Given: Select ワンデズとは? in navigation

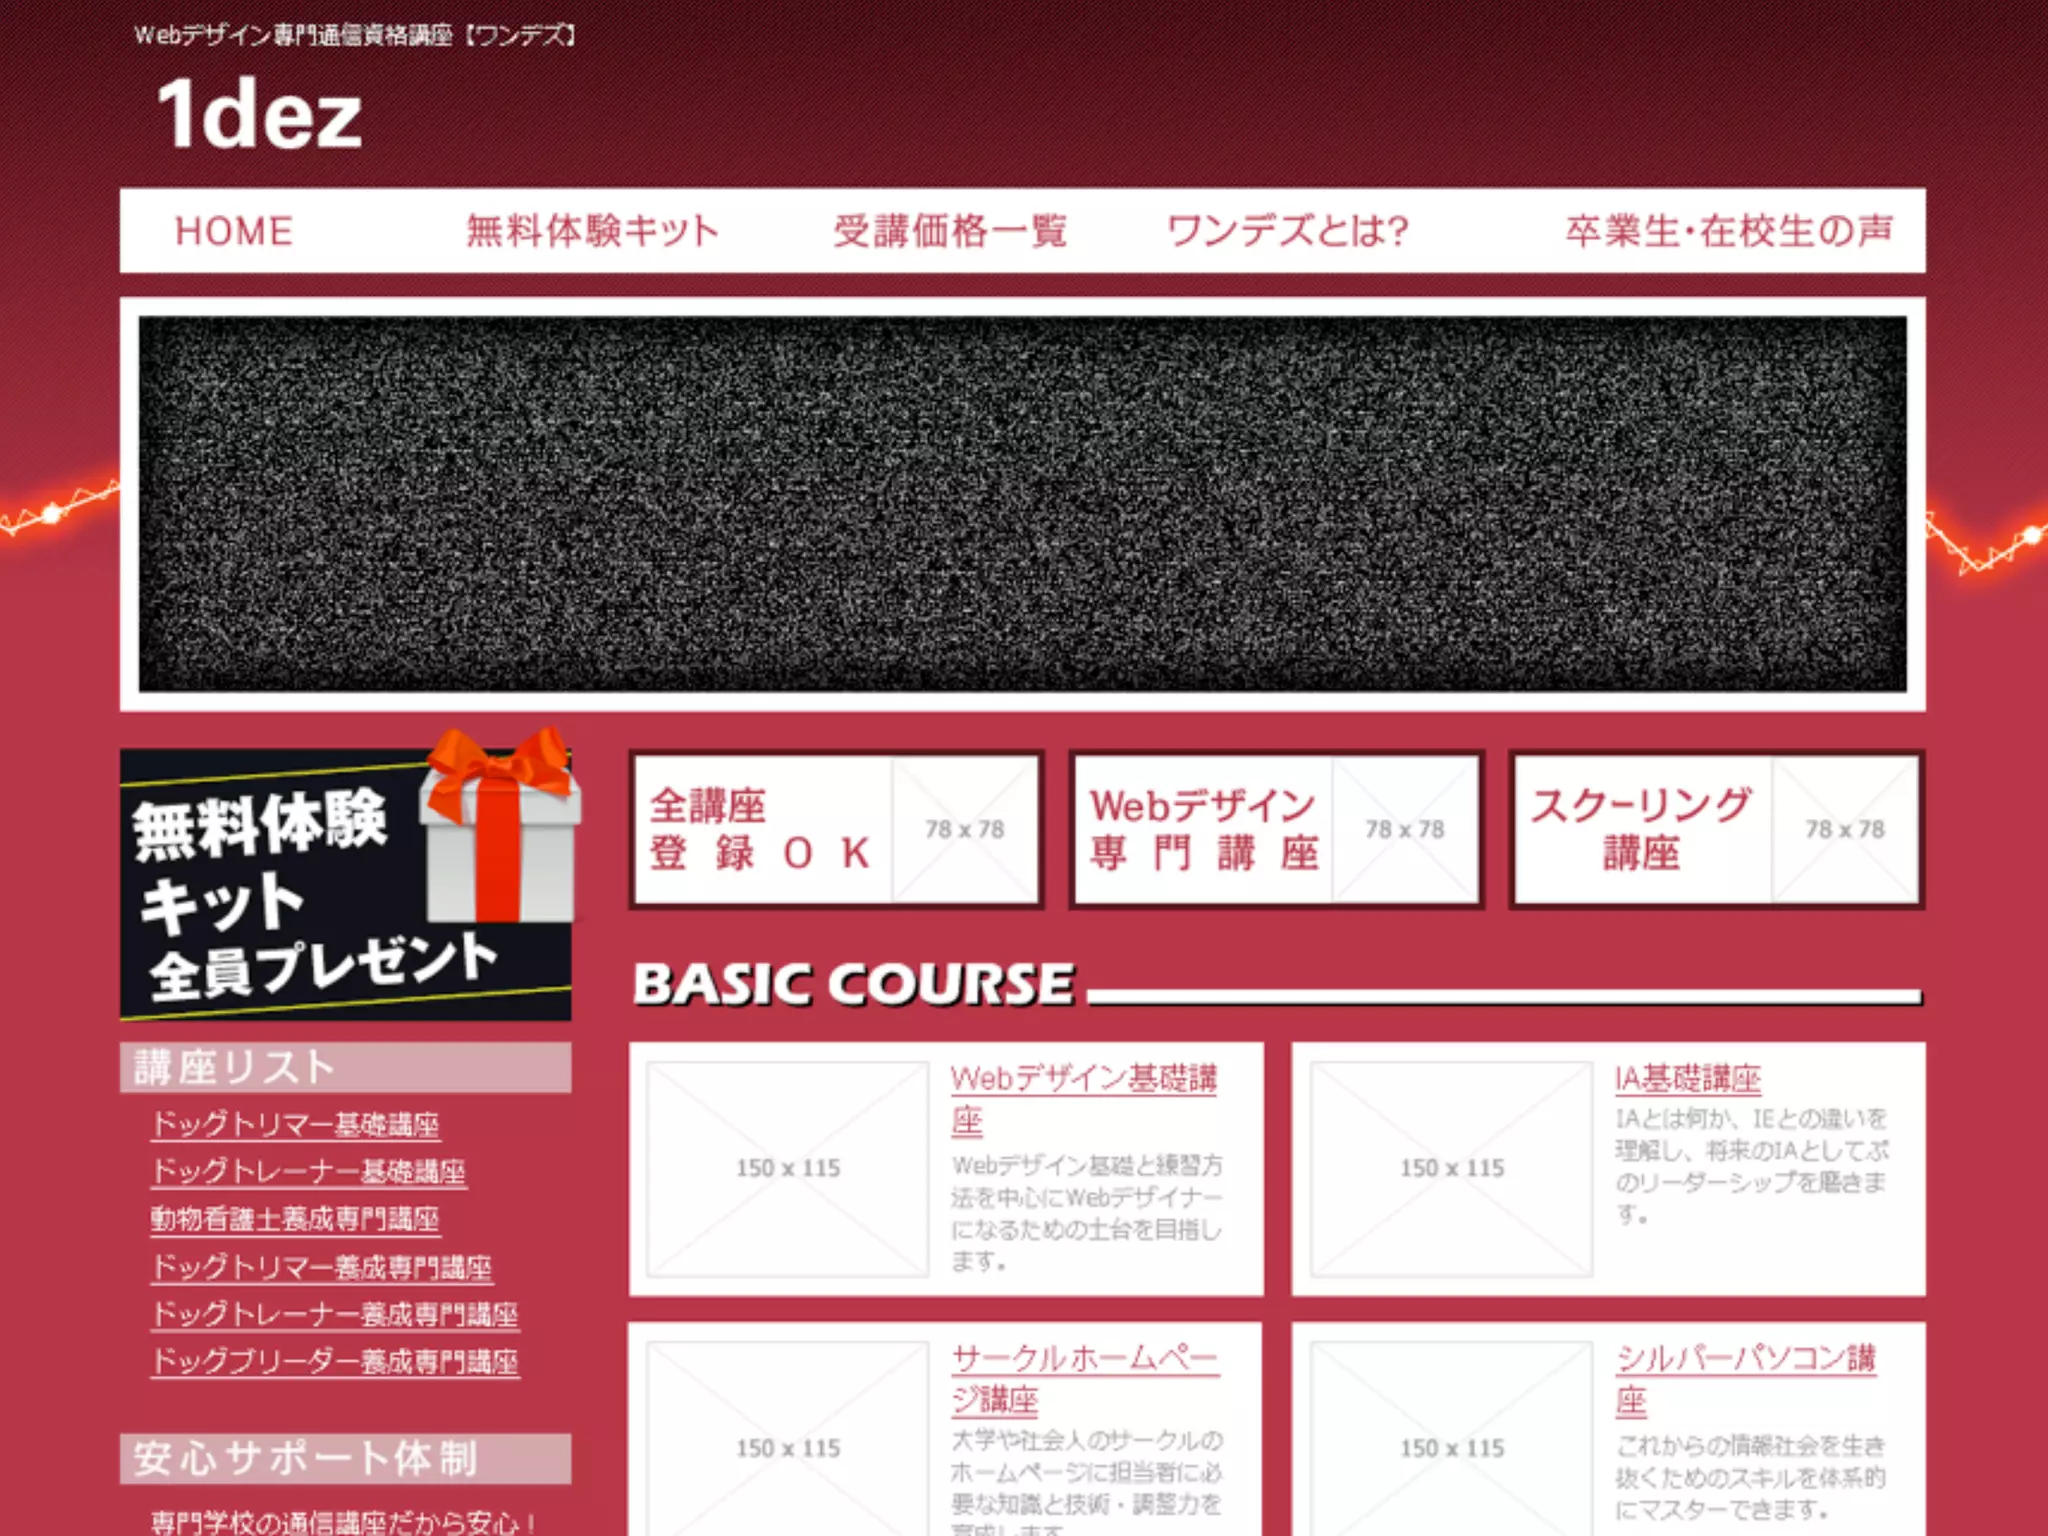Looking at the screenshot, I should (x=1288, y=231).
